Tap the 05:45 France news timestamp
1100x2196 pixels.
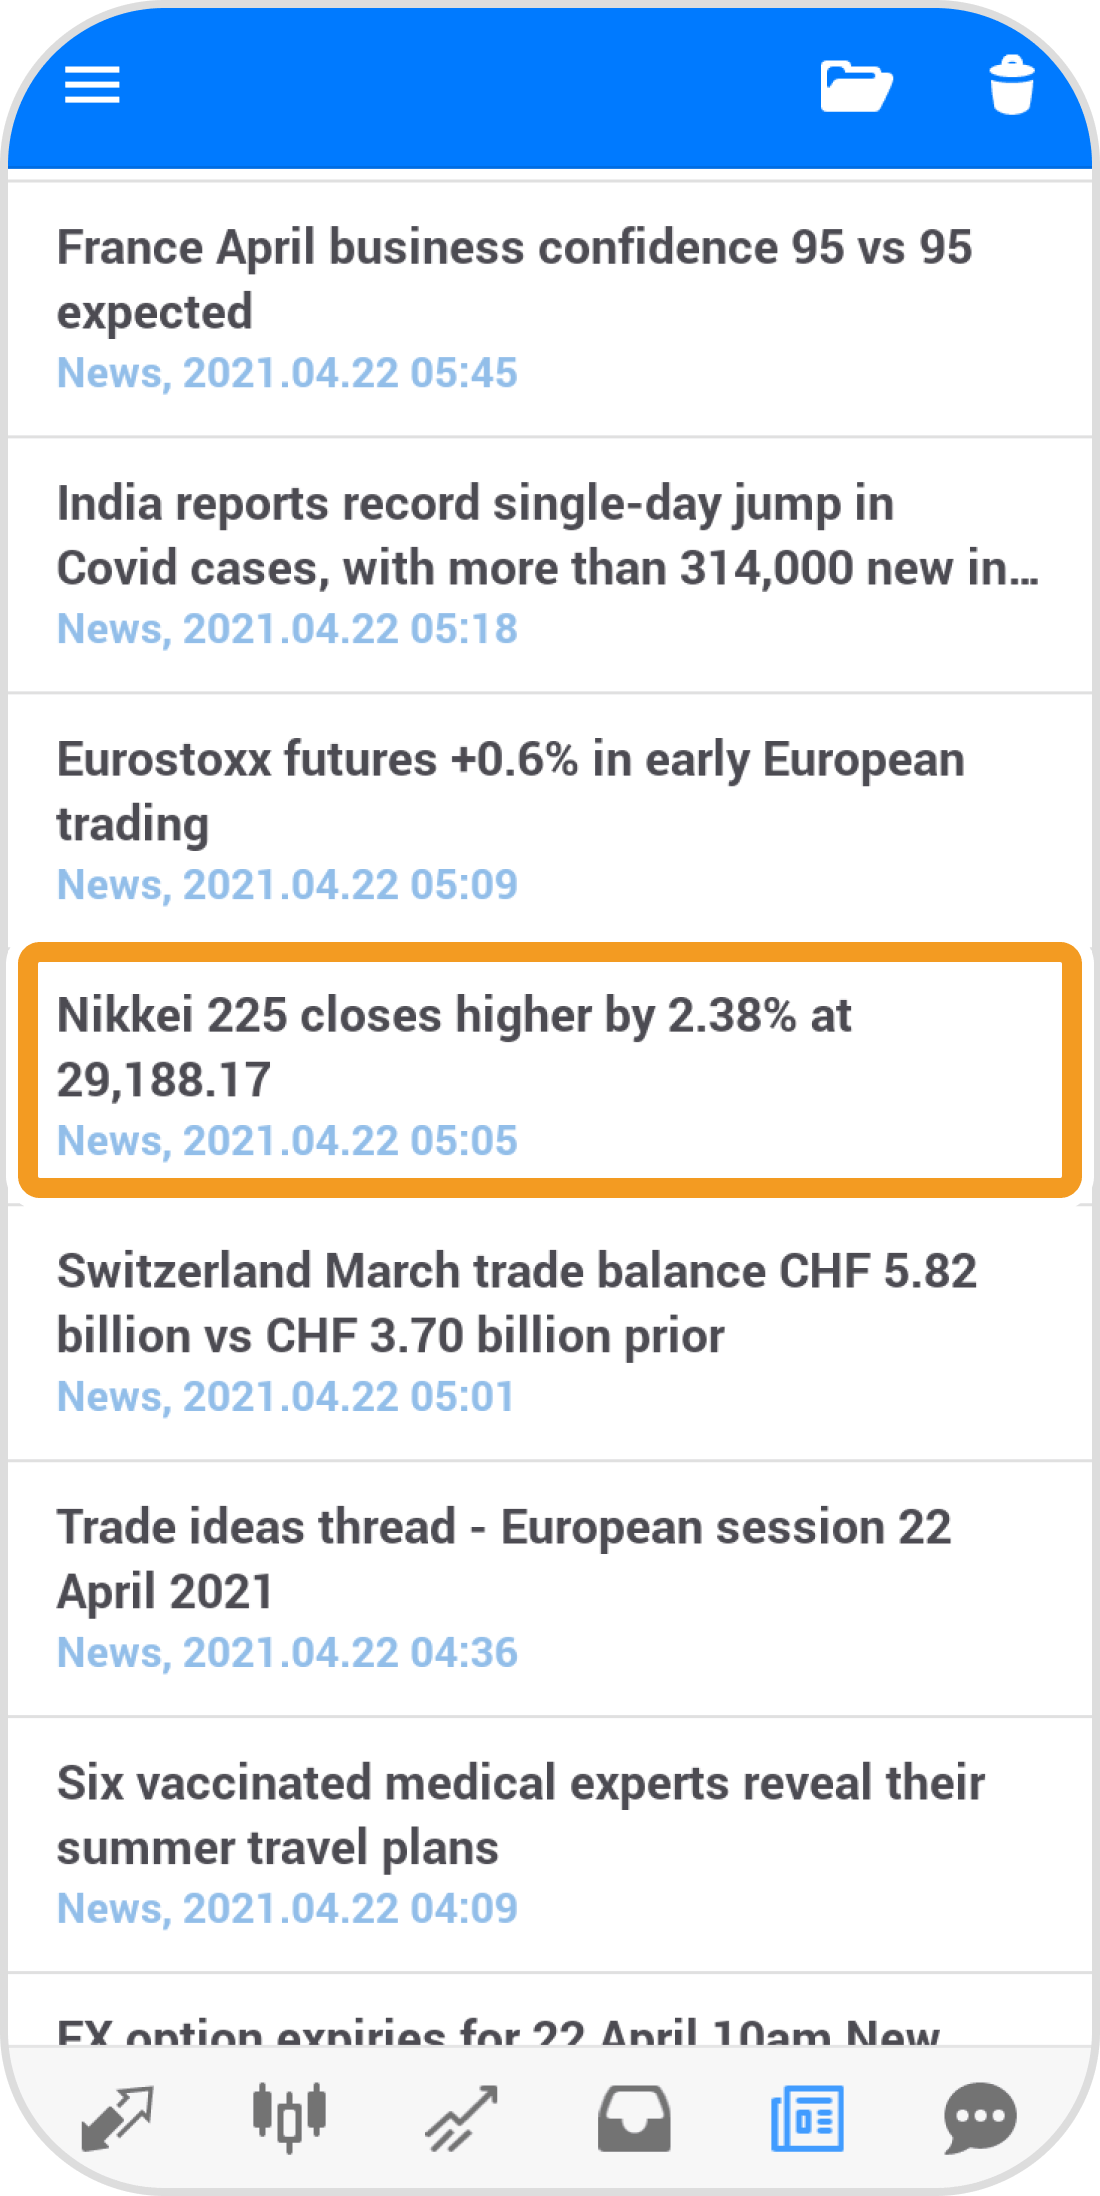(287, 373)
